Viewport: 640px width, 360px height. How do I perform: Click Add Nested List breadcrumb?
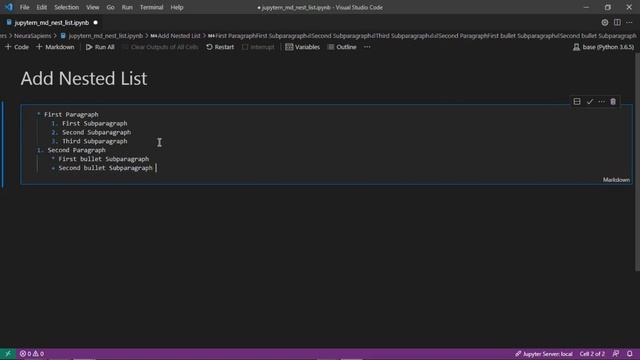click(x=176, y=36)
